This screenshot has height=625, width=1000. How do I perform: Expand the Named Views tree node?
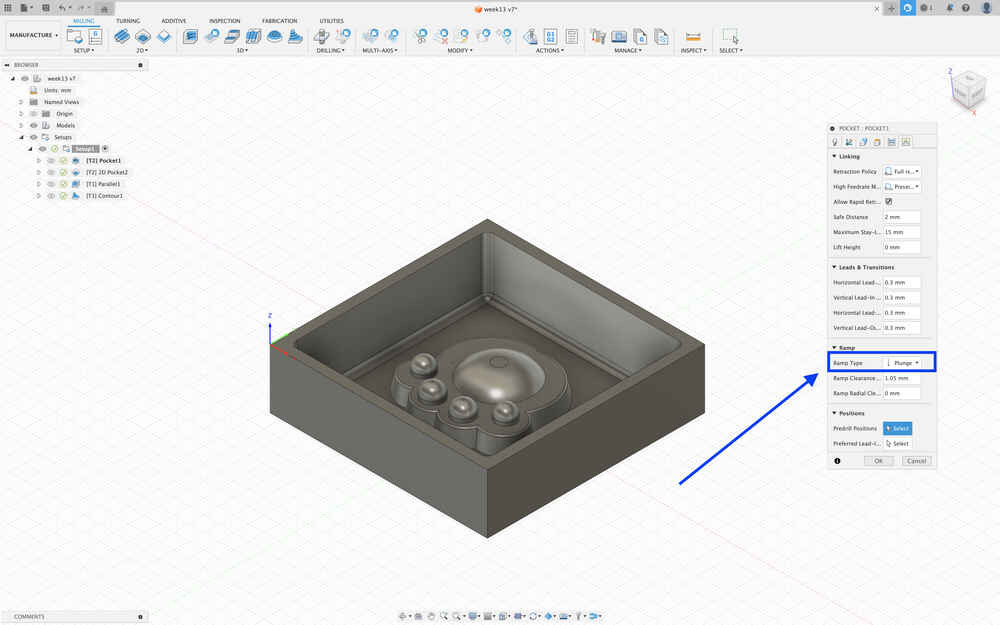point(21,102)
